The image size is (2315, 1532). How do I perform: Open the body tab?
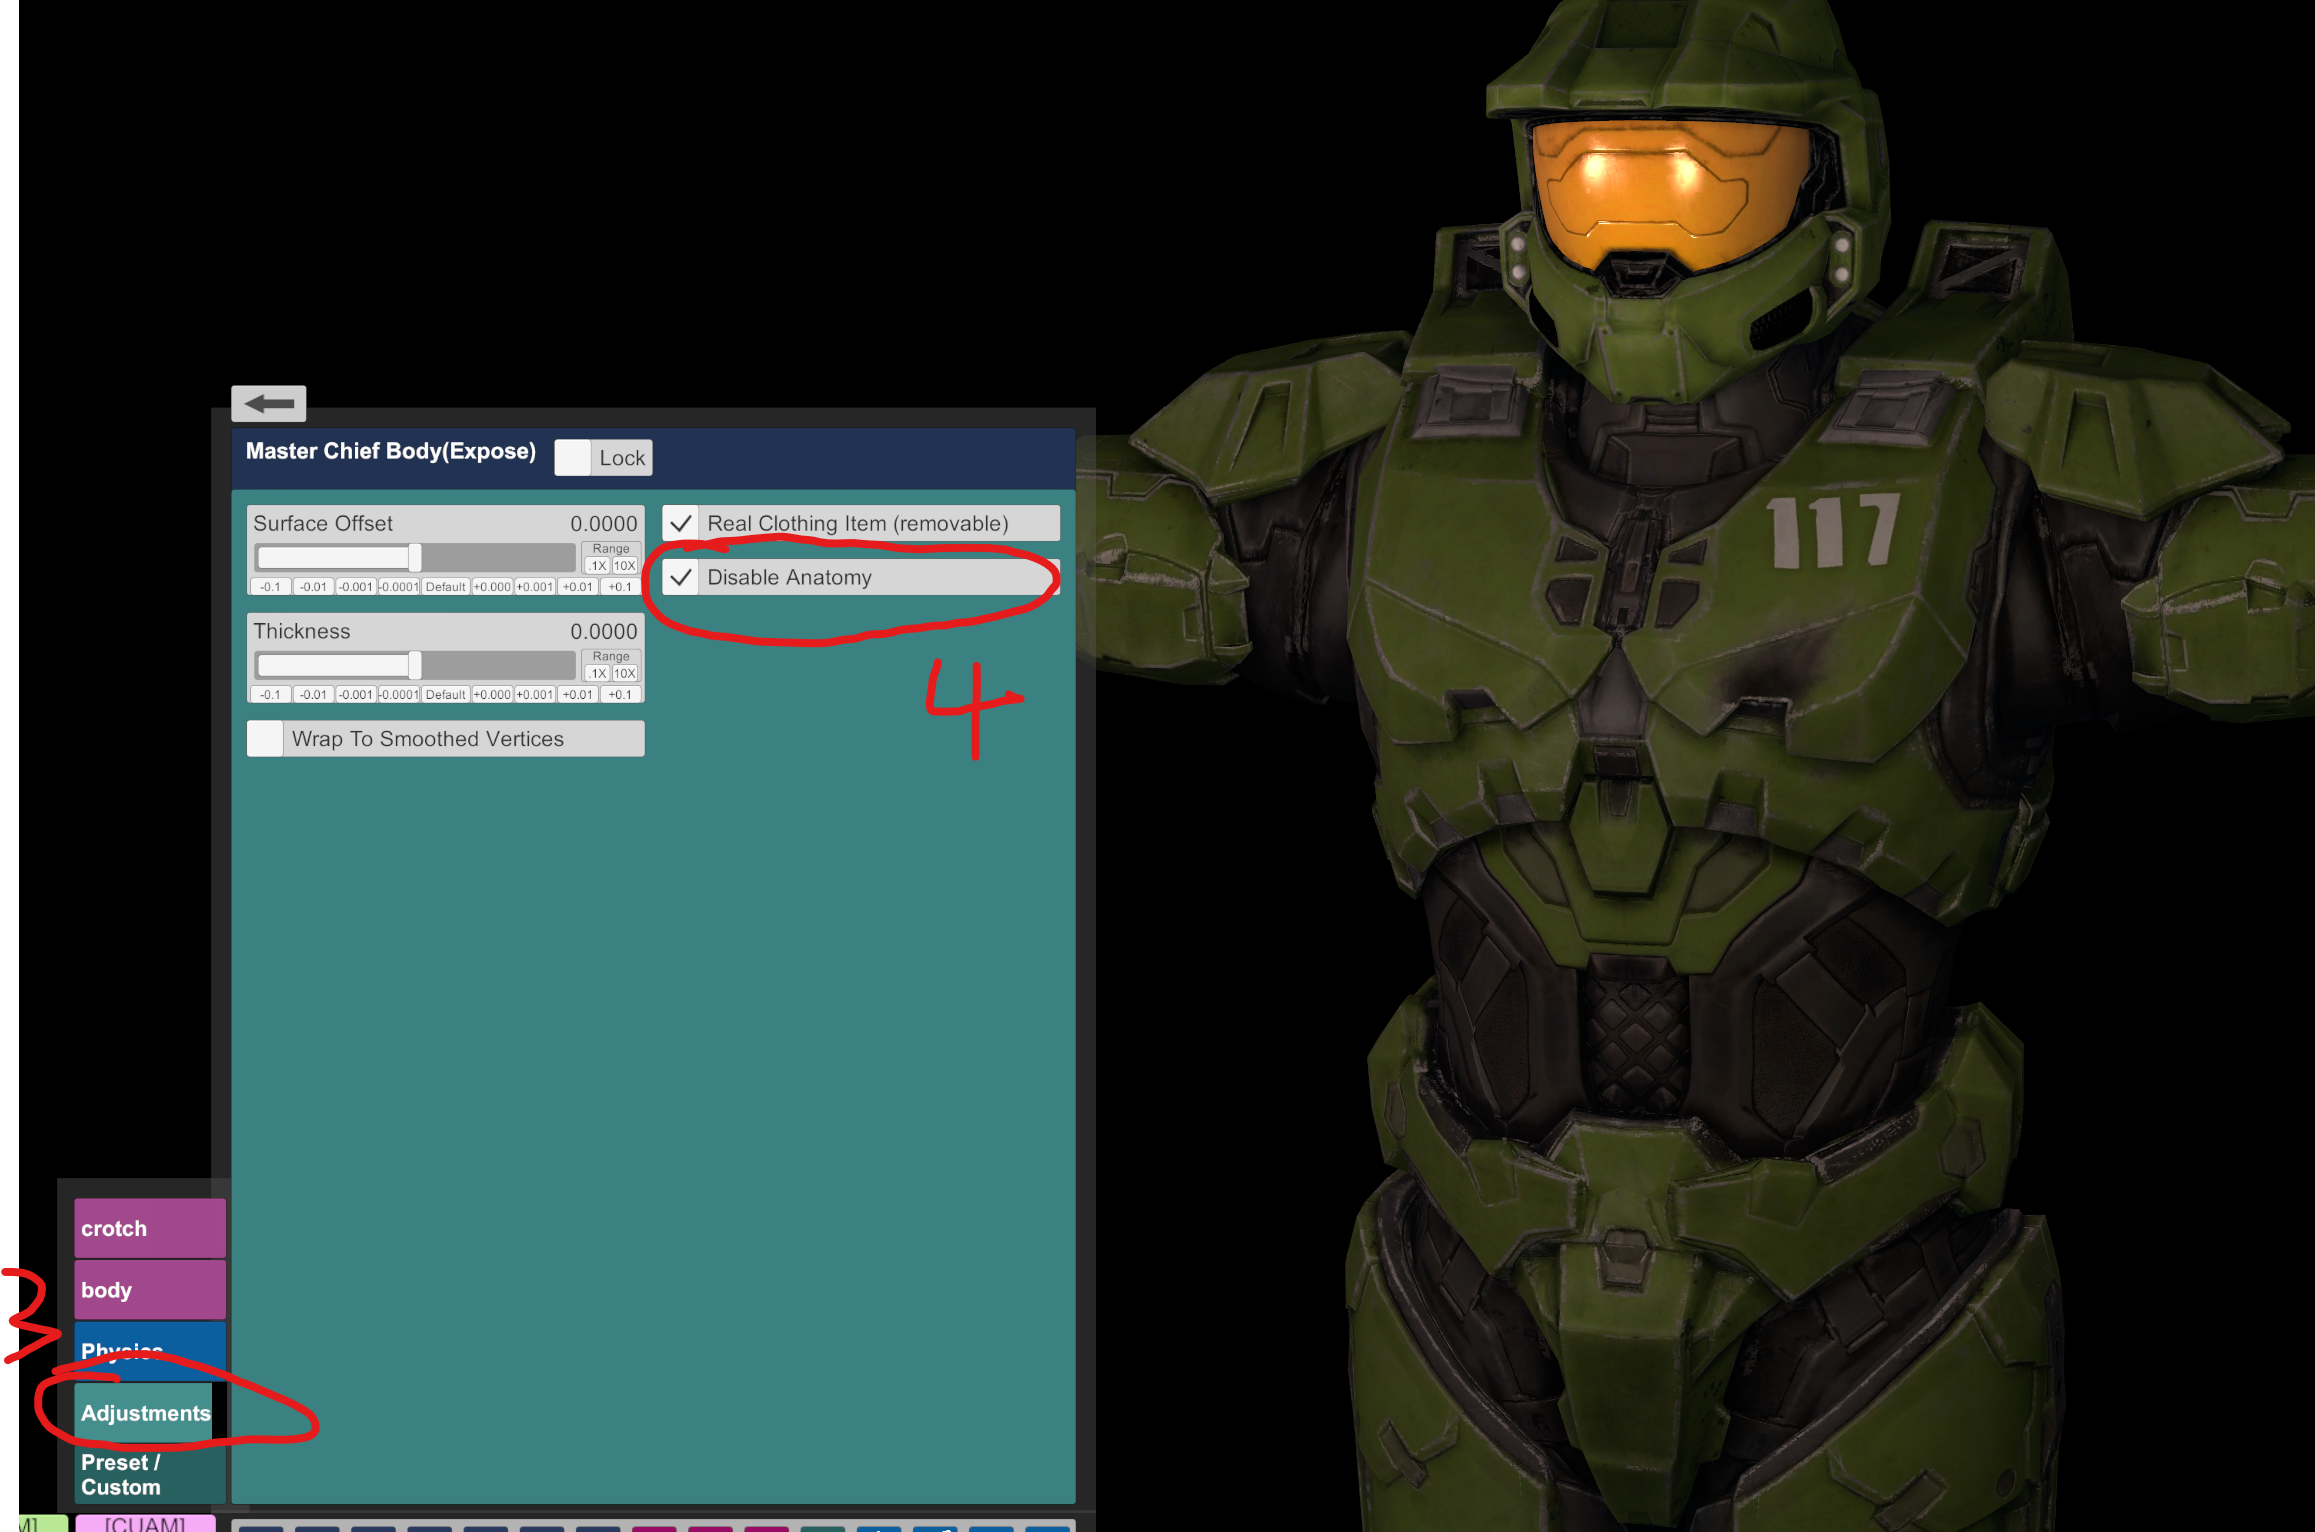coord(150,1290)
